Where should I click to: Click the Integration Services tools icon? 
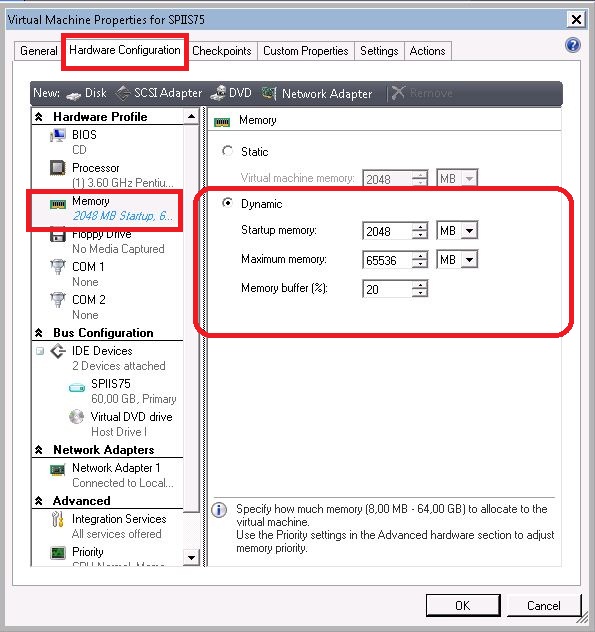tap(58, 519)
